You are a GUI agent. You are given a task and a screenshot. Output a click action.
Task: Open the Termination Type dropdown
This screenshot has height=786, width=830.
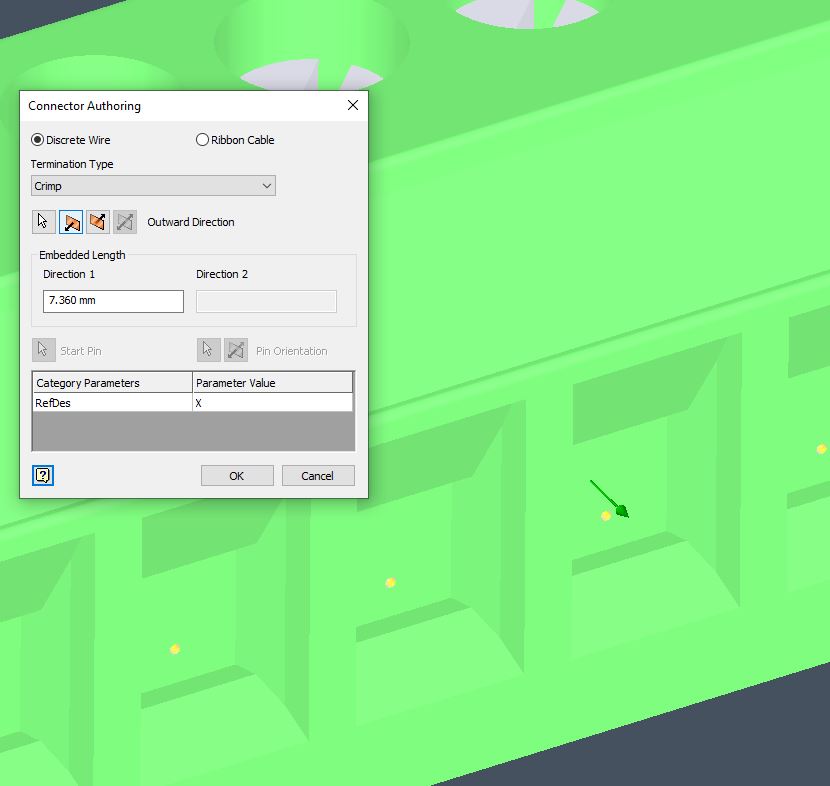pos(266,186)
